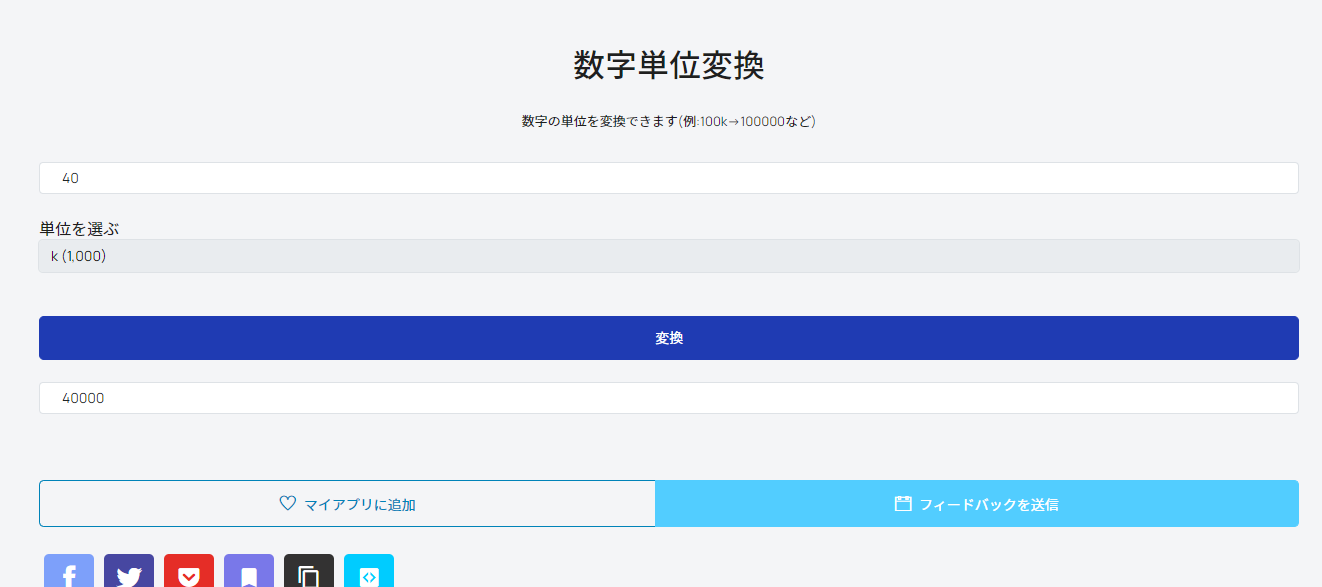
Task: Focus the number input containing 40
Action: pos(669,178)
